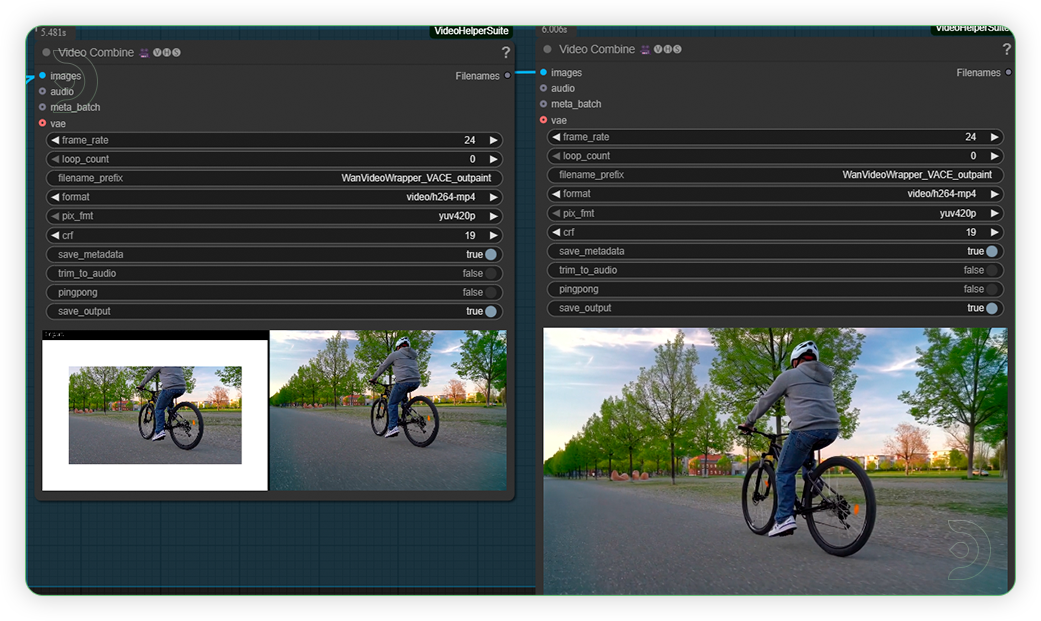Enable trim_to_audio toggle on left node
The width and height of the screenshot is (1041, 621).
490,274
